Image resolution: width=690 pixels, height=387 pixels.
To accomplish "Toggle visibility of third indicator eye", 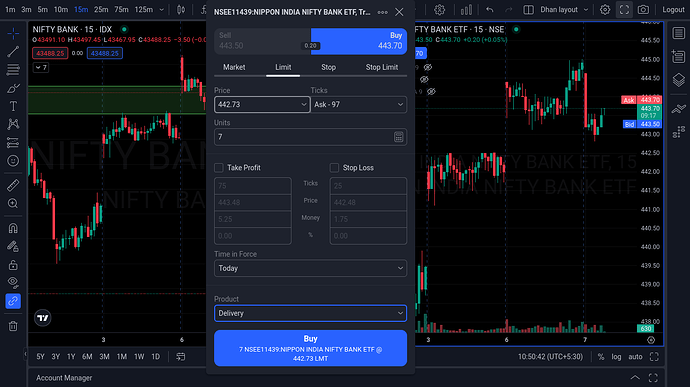I will coord(431,92).
